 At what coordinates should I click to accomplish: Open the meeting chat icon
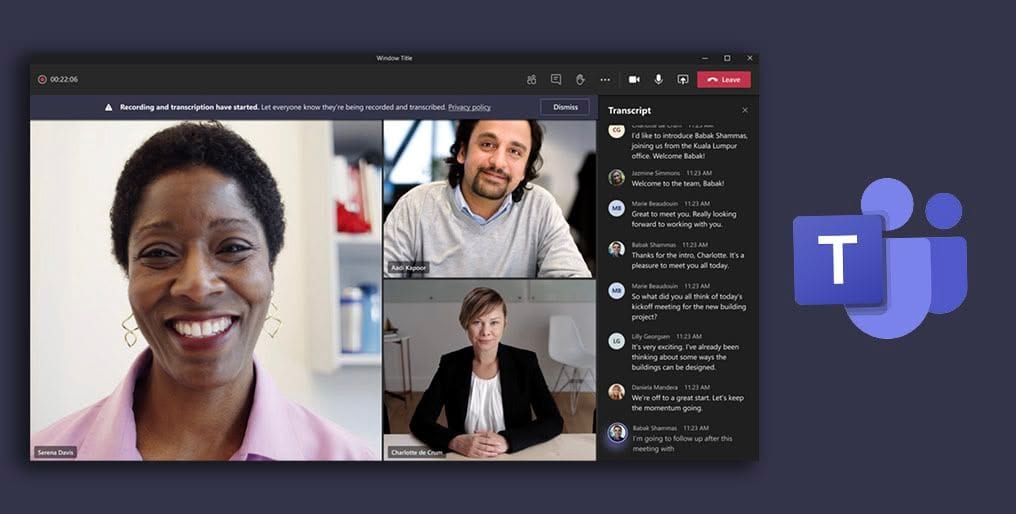coord(556,79)
